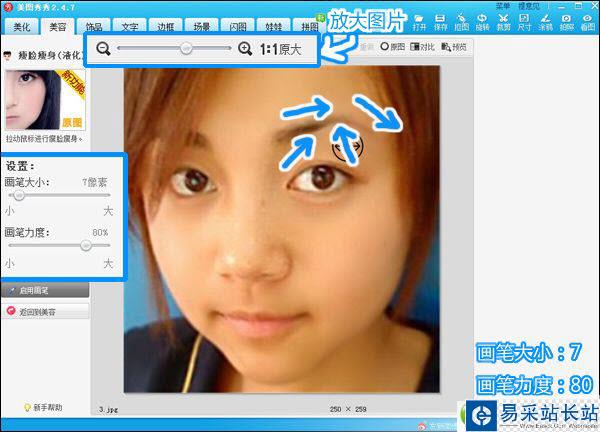
Task: Zoom out with the minus magnifier icon
Action: (x=103, y=49)
